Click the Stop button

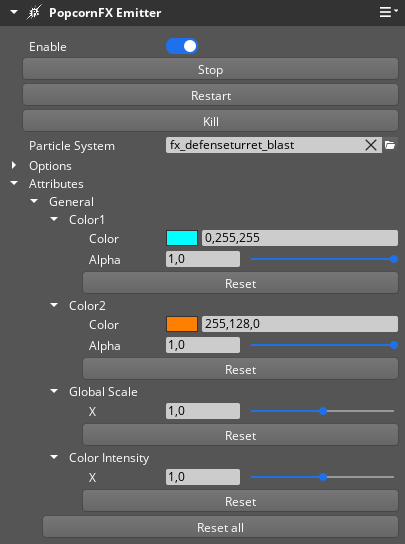point(210,69)
